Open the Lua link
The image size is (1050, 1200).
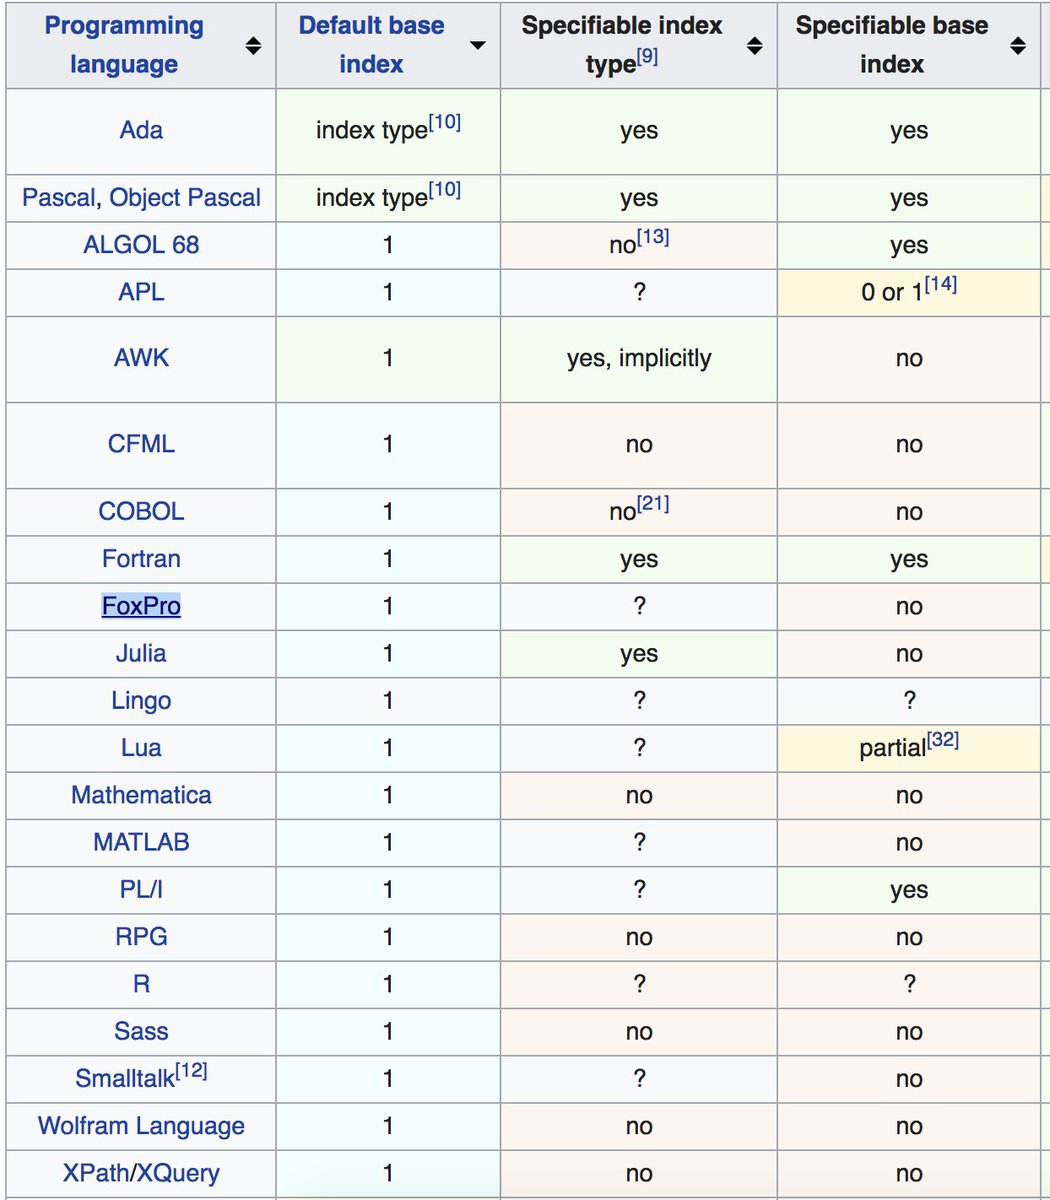coord(141,747)
